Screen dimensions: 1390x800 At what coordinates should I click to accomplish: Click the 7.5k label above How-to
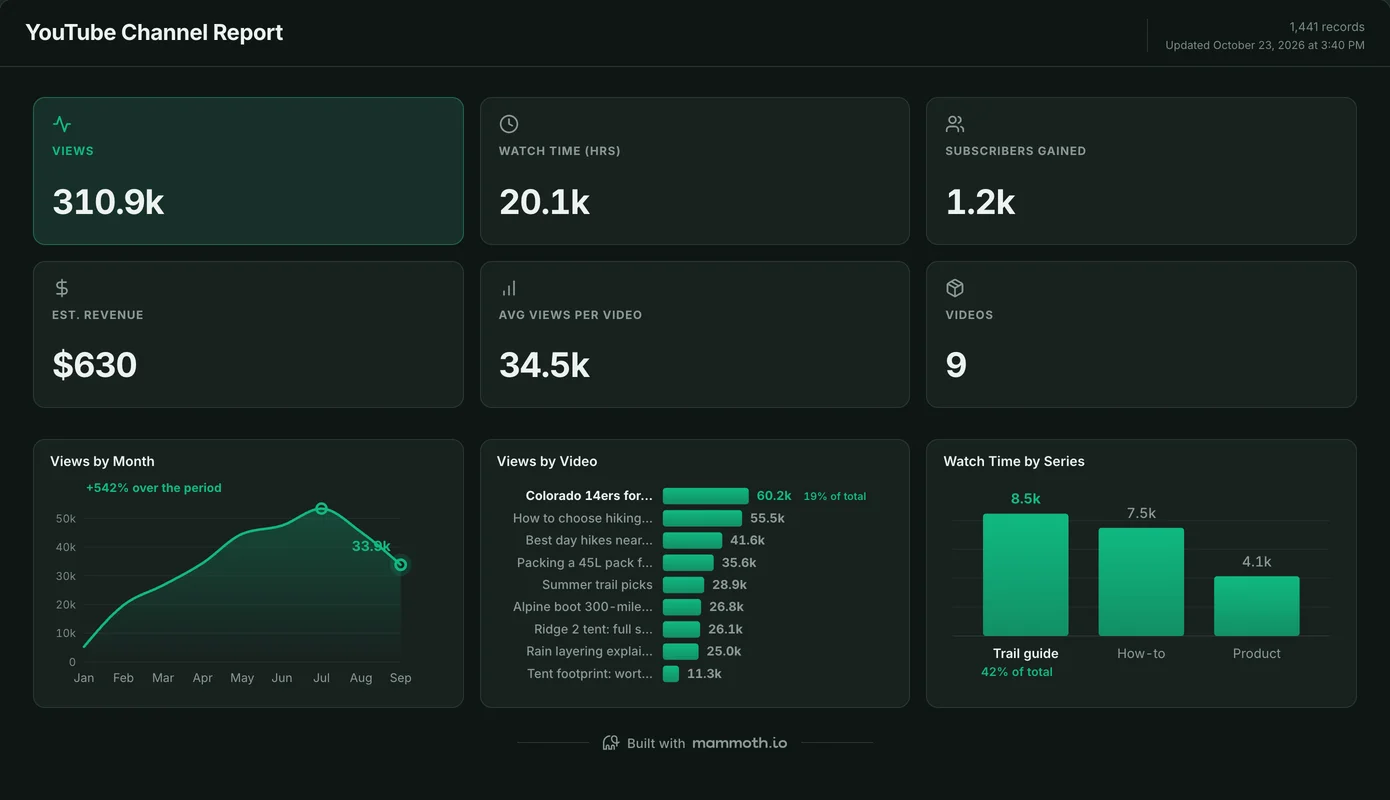point(1141,513)
